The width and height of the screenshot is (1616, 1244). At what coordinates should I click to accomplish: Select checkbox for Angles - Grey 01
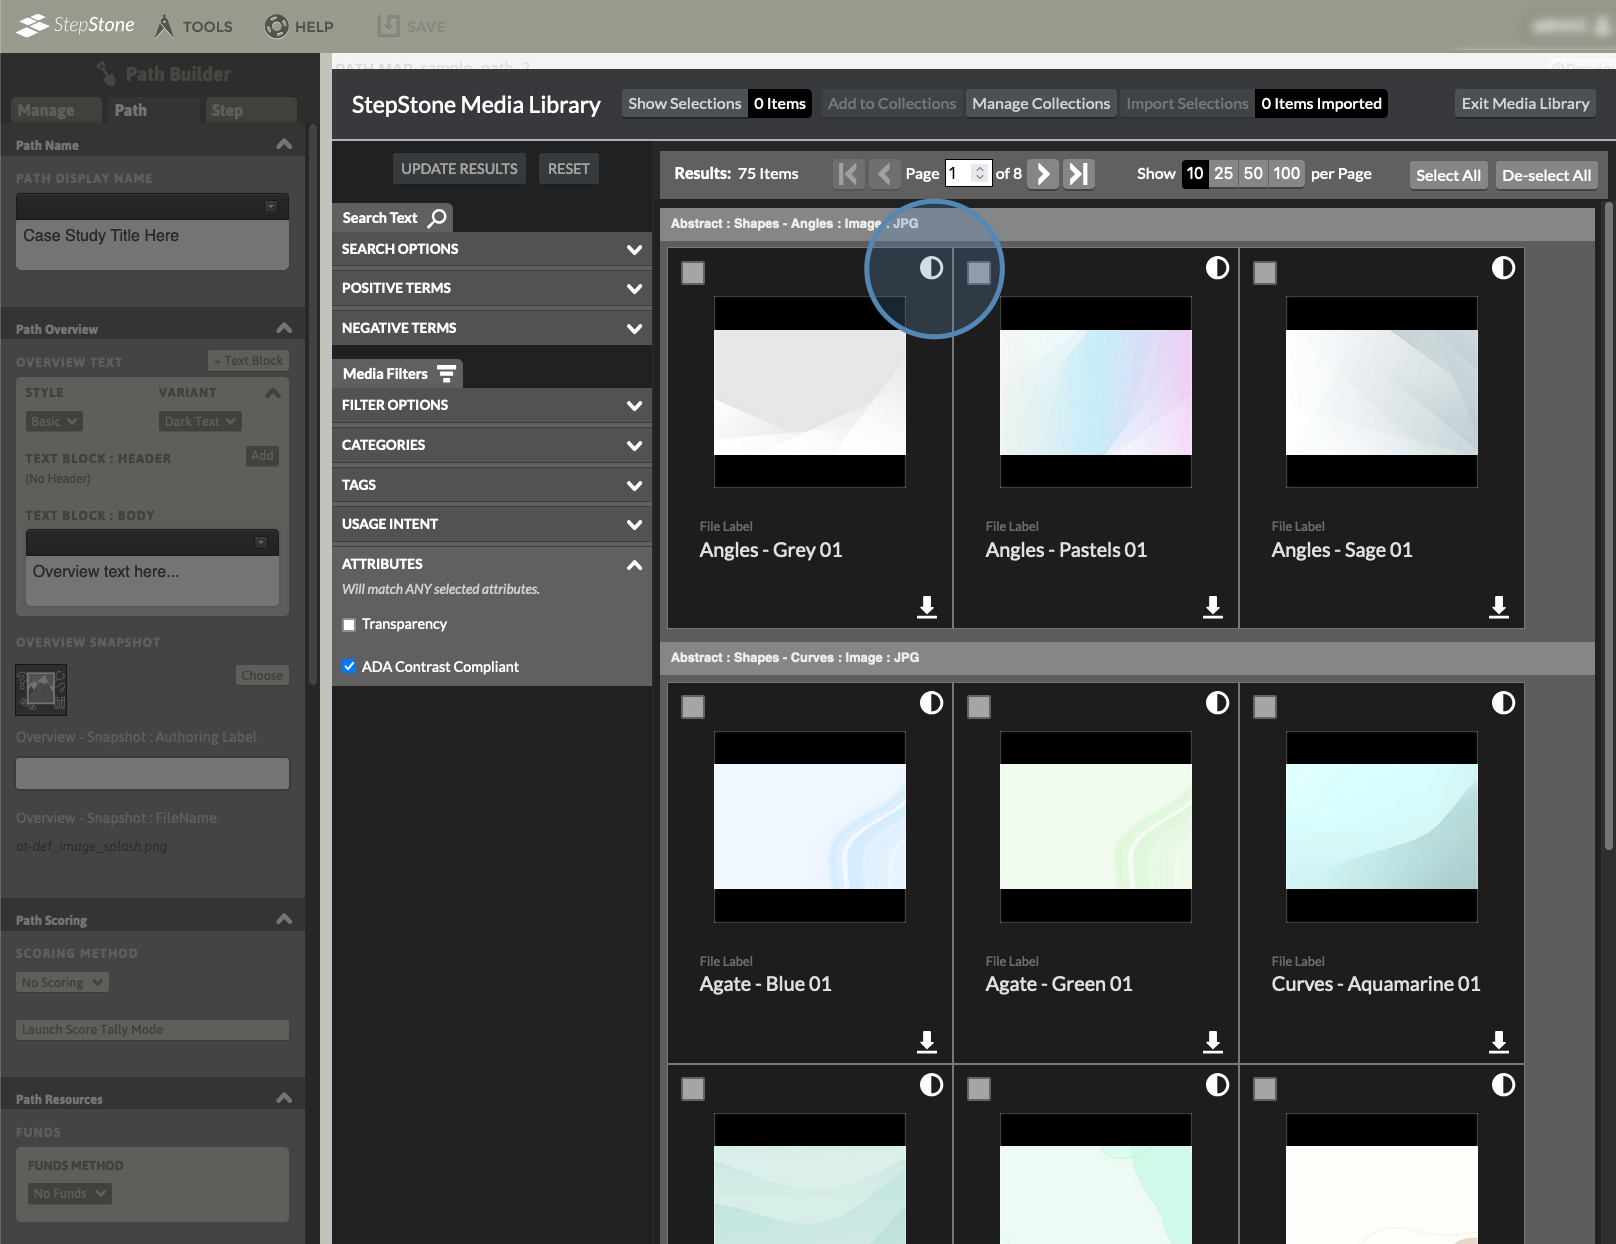click(x=693, y=273)
